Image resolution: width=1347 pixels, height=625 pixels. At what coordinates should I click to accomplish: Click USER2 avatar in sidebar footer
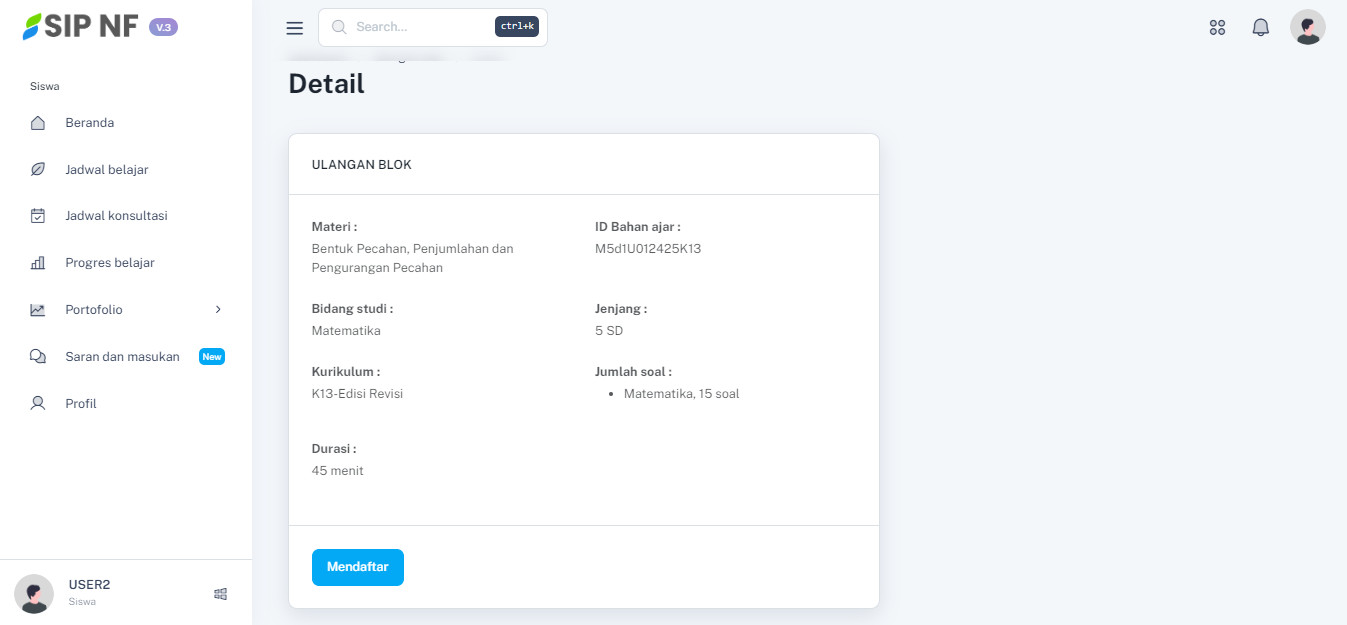coord(34,594)
